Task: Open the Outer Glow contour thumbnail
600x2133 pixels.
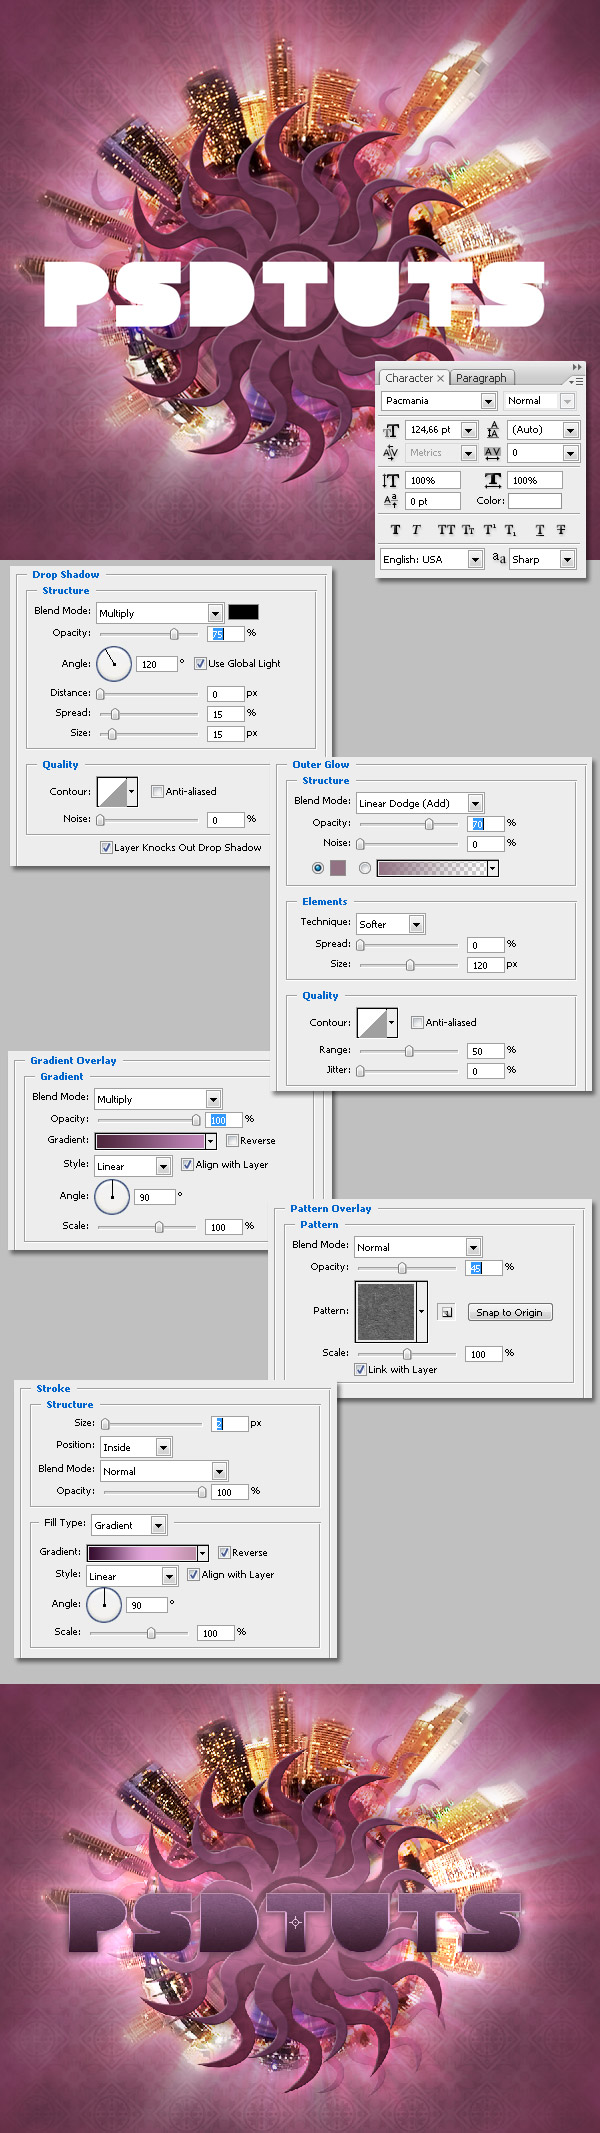Action: (x=372, y=1023)
